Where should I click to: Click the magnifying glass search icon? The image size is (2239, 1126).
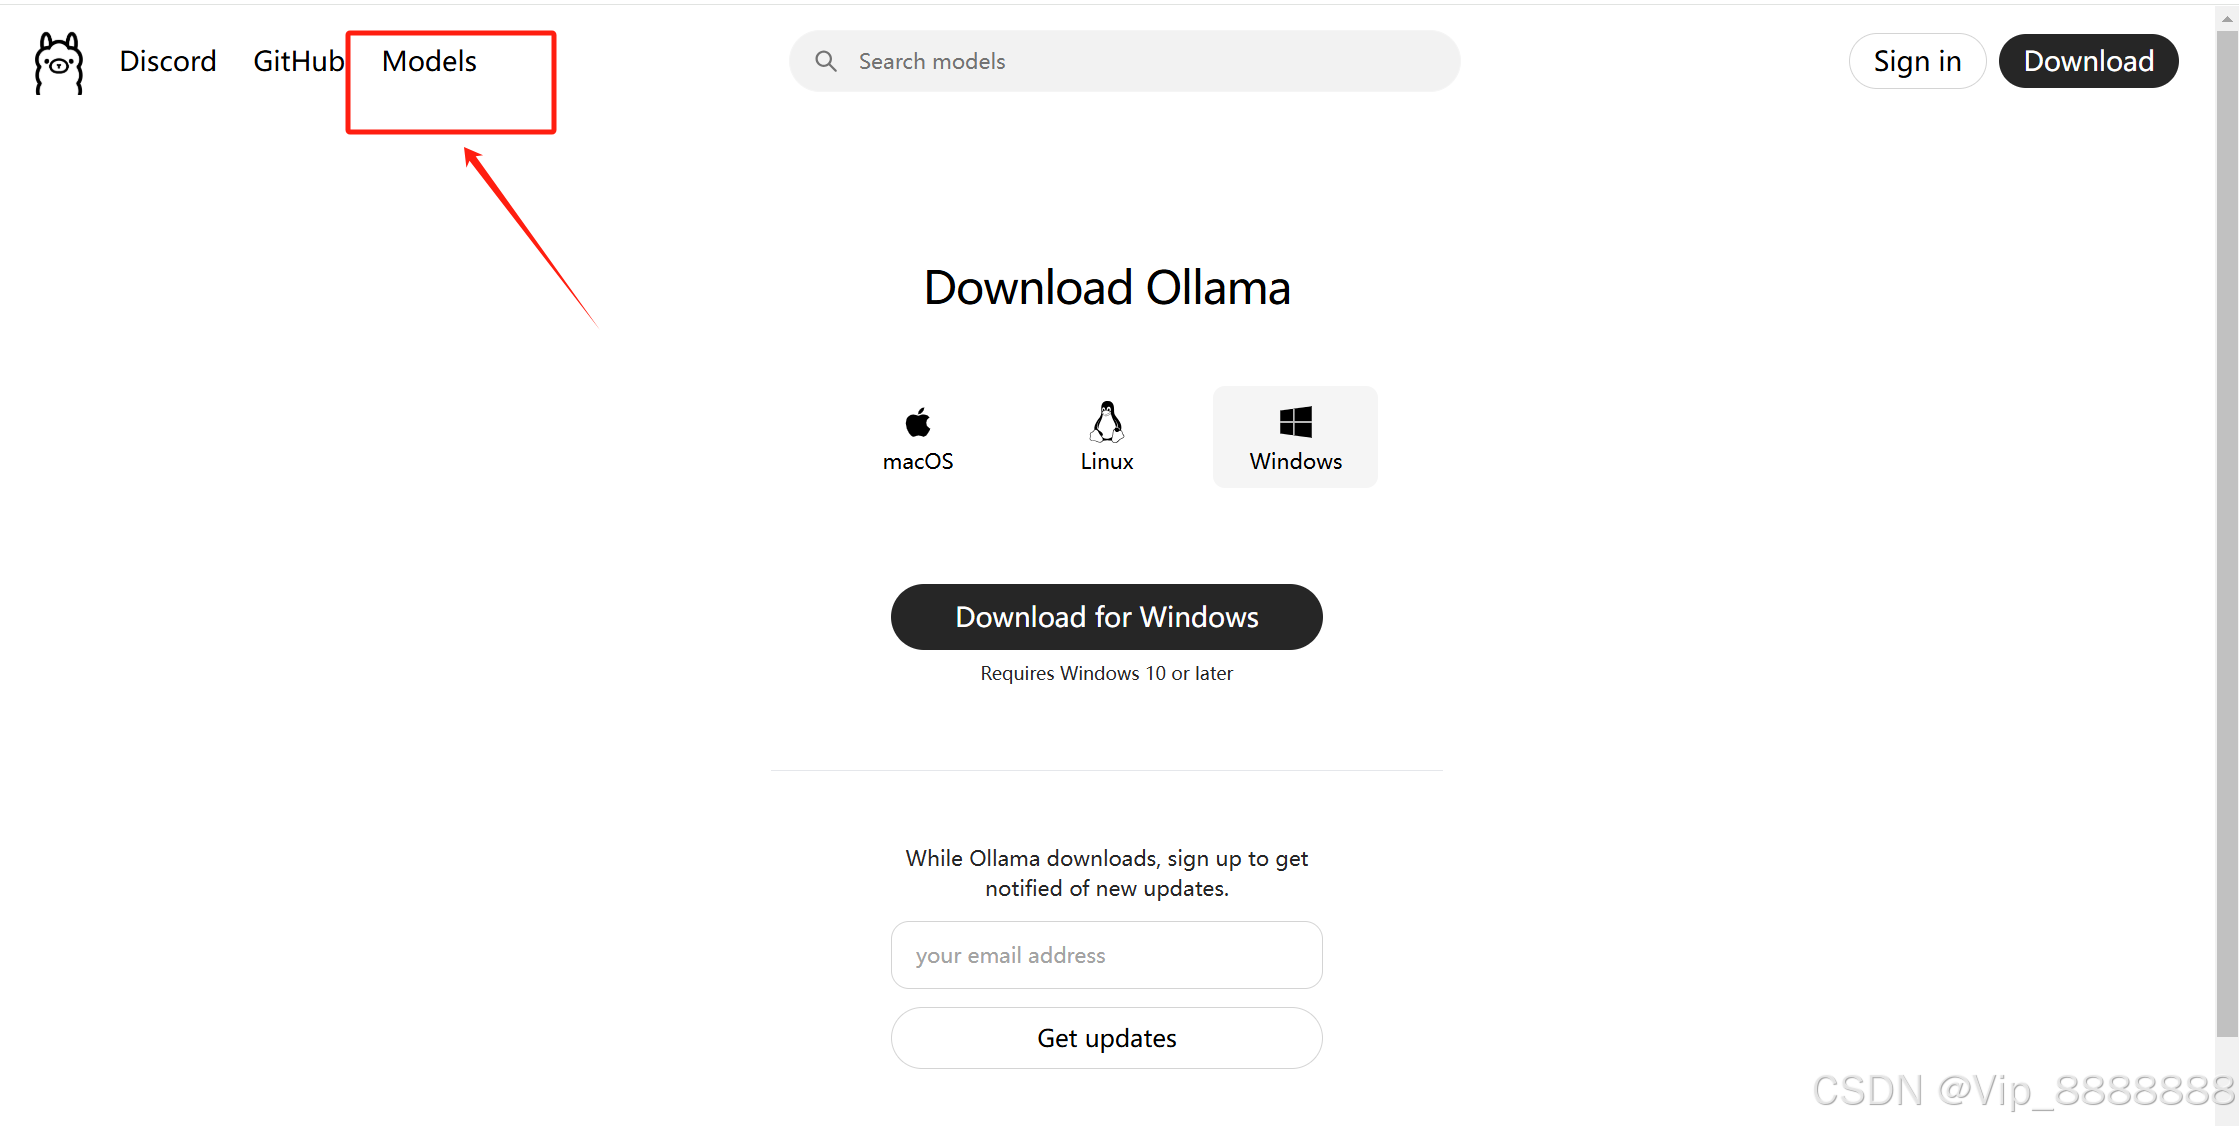826,61
